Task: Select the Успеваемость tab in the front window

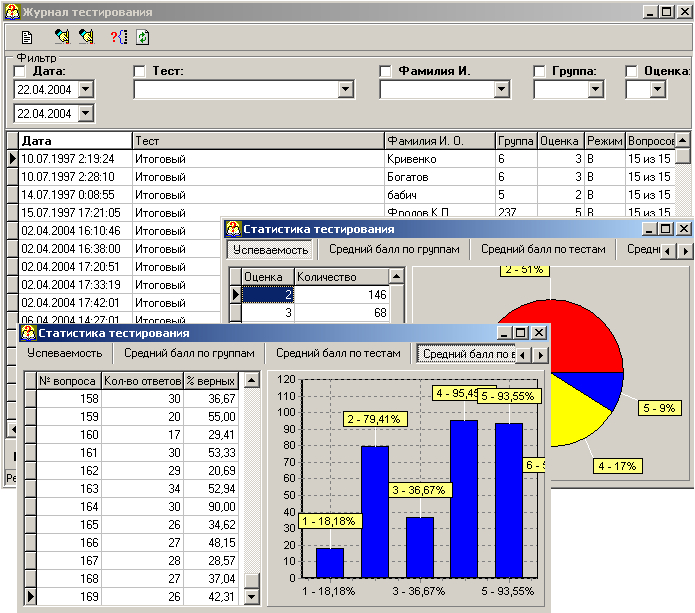Action: (x=64, y=353)
